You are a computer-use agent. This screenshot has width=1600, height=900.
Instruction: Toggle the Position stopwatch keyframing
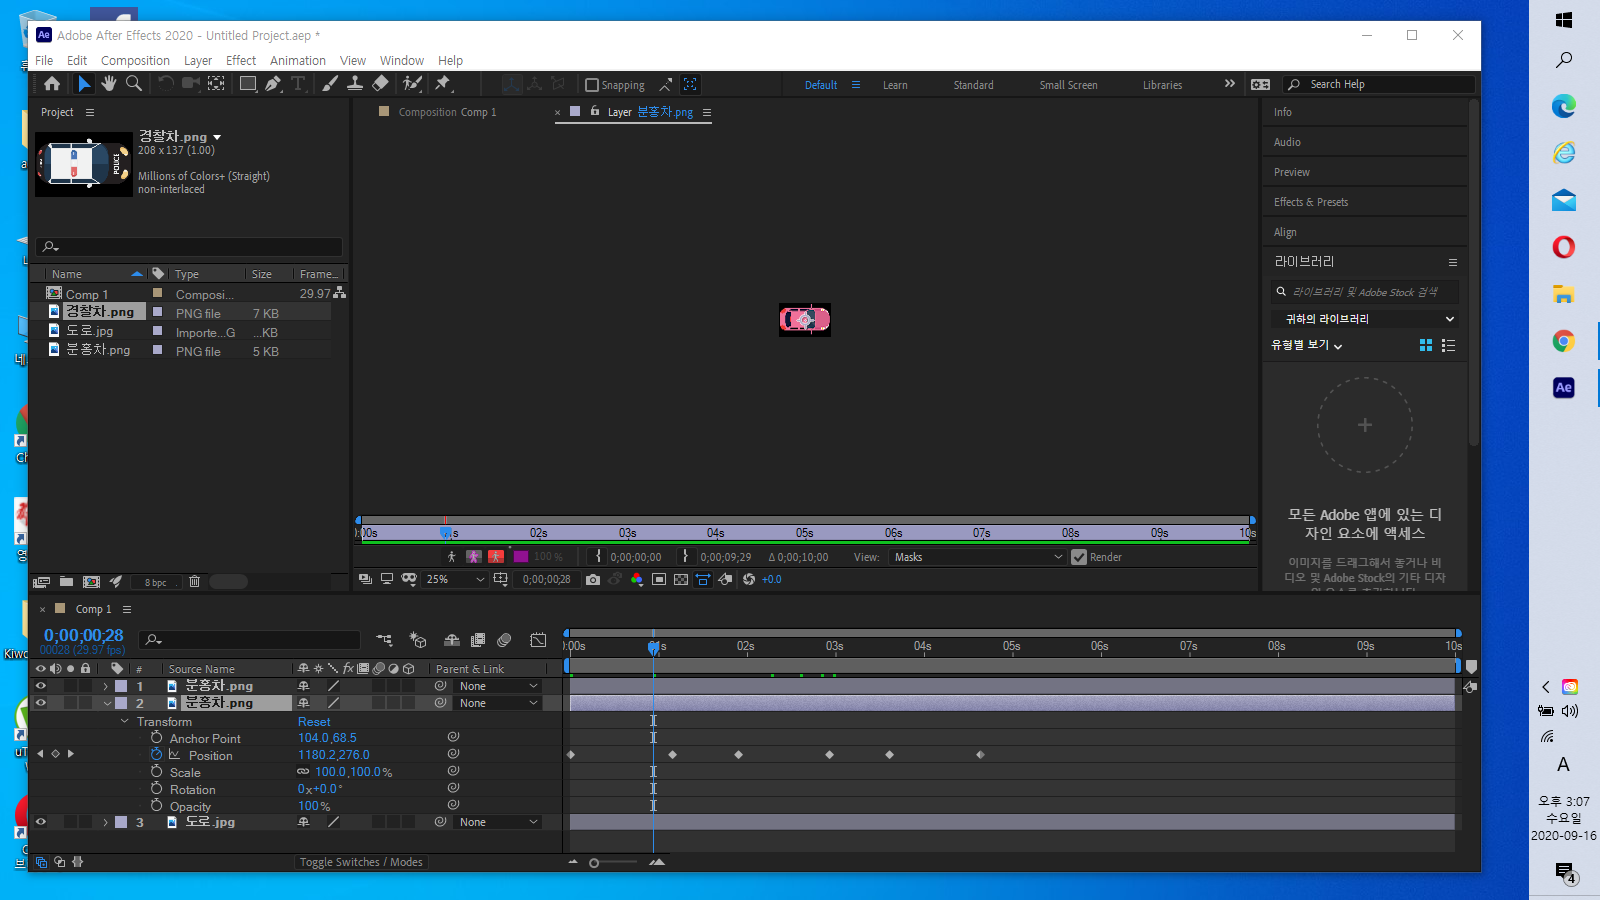tap(155, 755)
